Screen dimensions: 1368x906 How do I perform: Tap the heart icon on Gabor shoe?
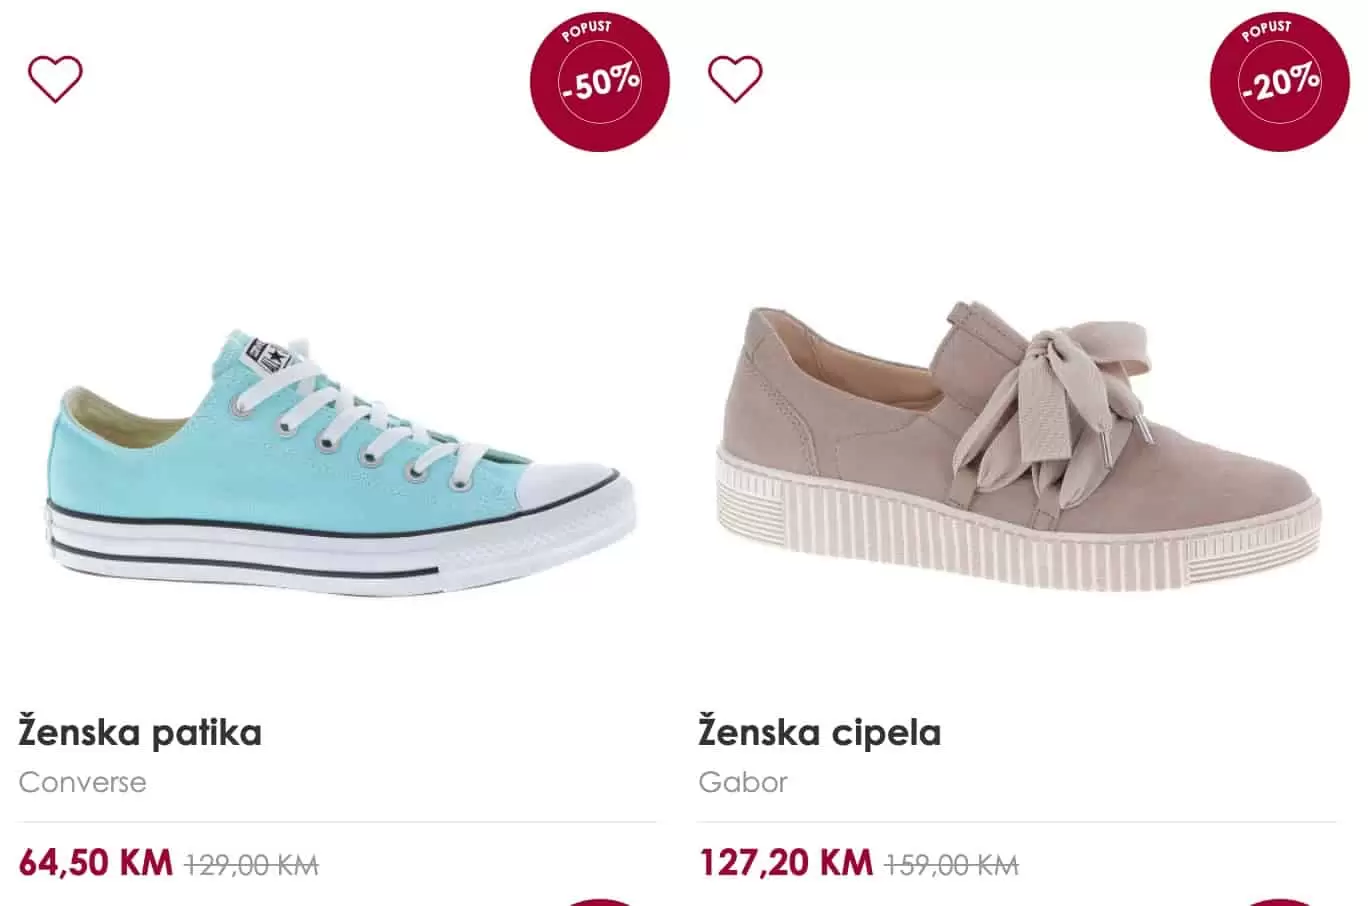pyautogui.click(x=735, y=79)
